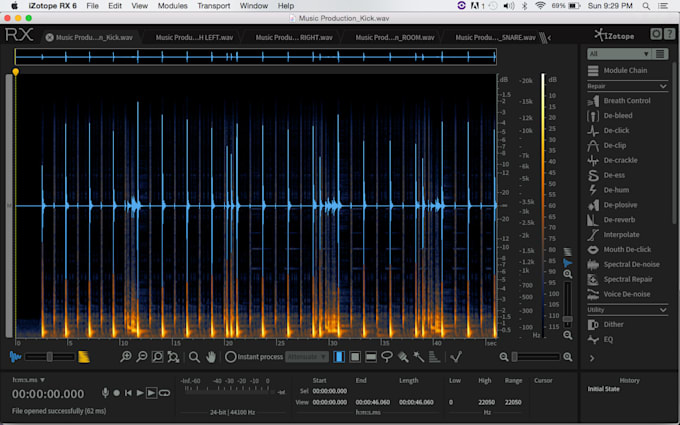The image size is (680, 425).
Task: Select the Lasso selection tool
Action: pos(386,357)
